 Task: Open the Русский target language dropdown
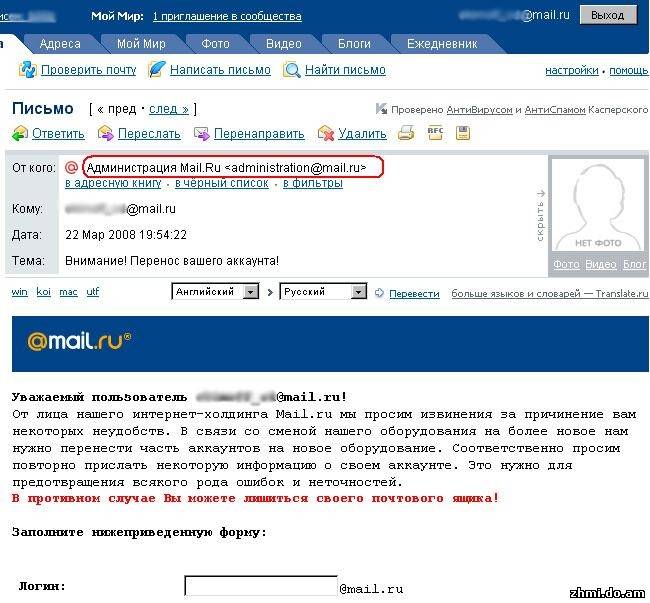pyautogui.click(x=323, y=291)
